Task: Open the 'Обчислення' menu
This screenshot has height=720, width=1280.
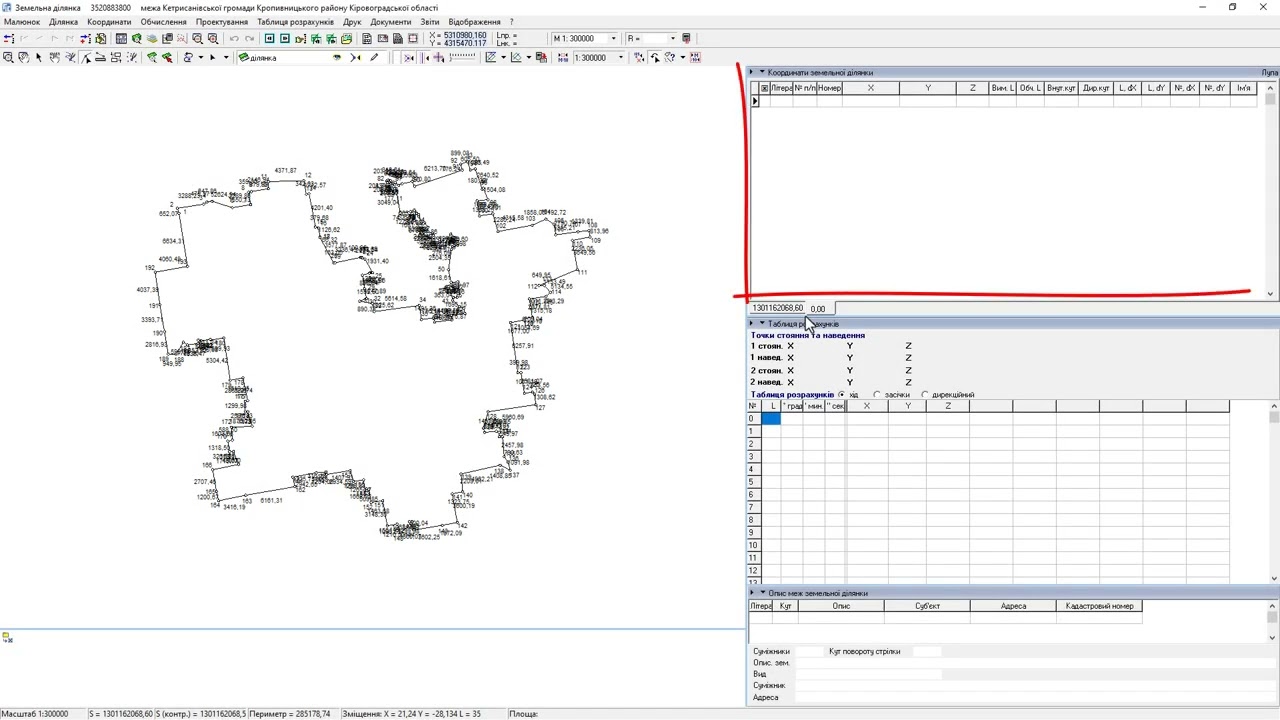Action: pyautogui.click(x=163, y=21)
